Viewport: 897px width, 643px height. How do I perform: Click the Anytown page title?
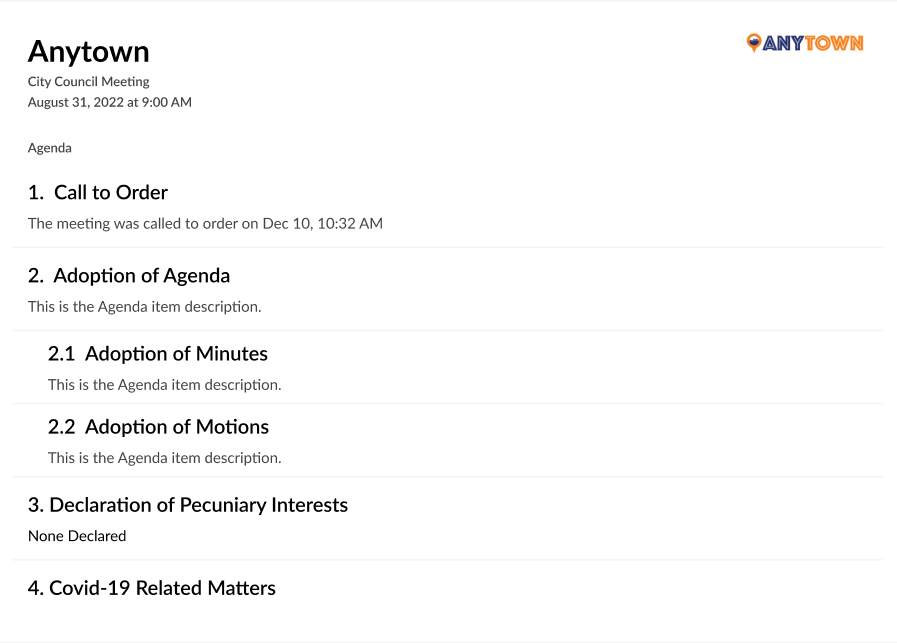pos(89,51)
